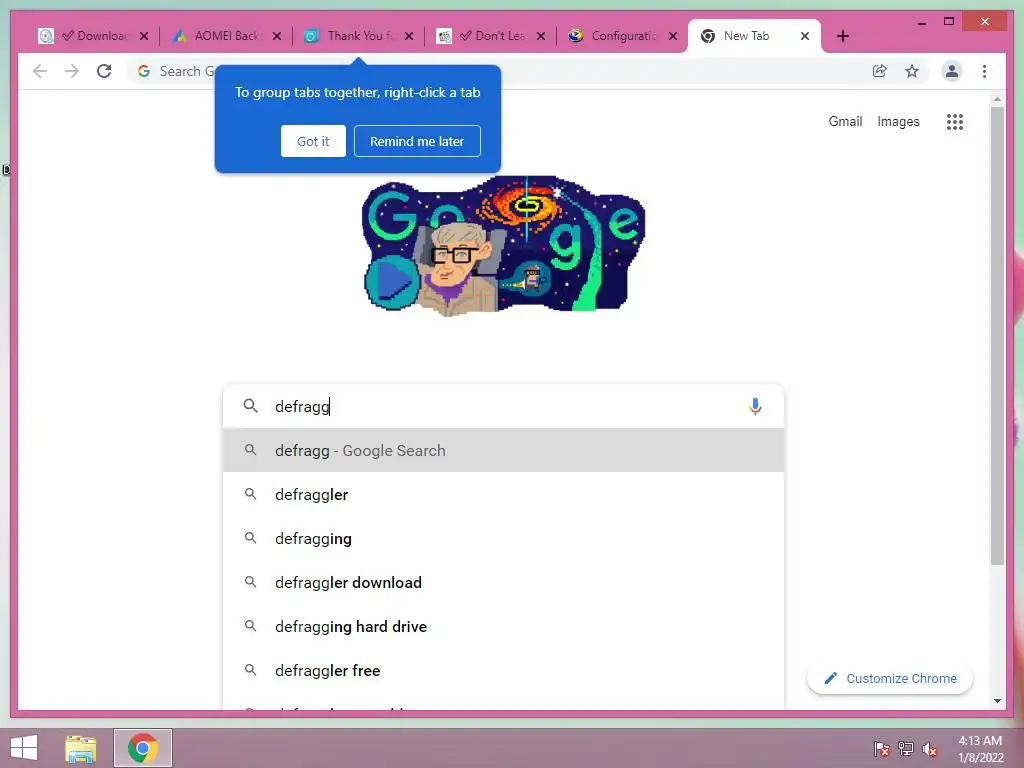
Task: Close the Download tab
Action: coord(144,36)
